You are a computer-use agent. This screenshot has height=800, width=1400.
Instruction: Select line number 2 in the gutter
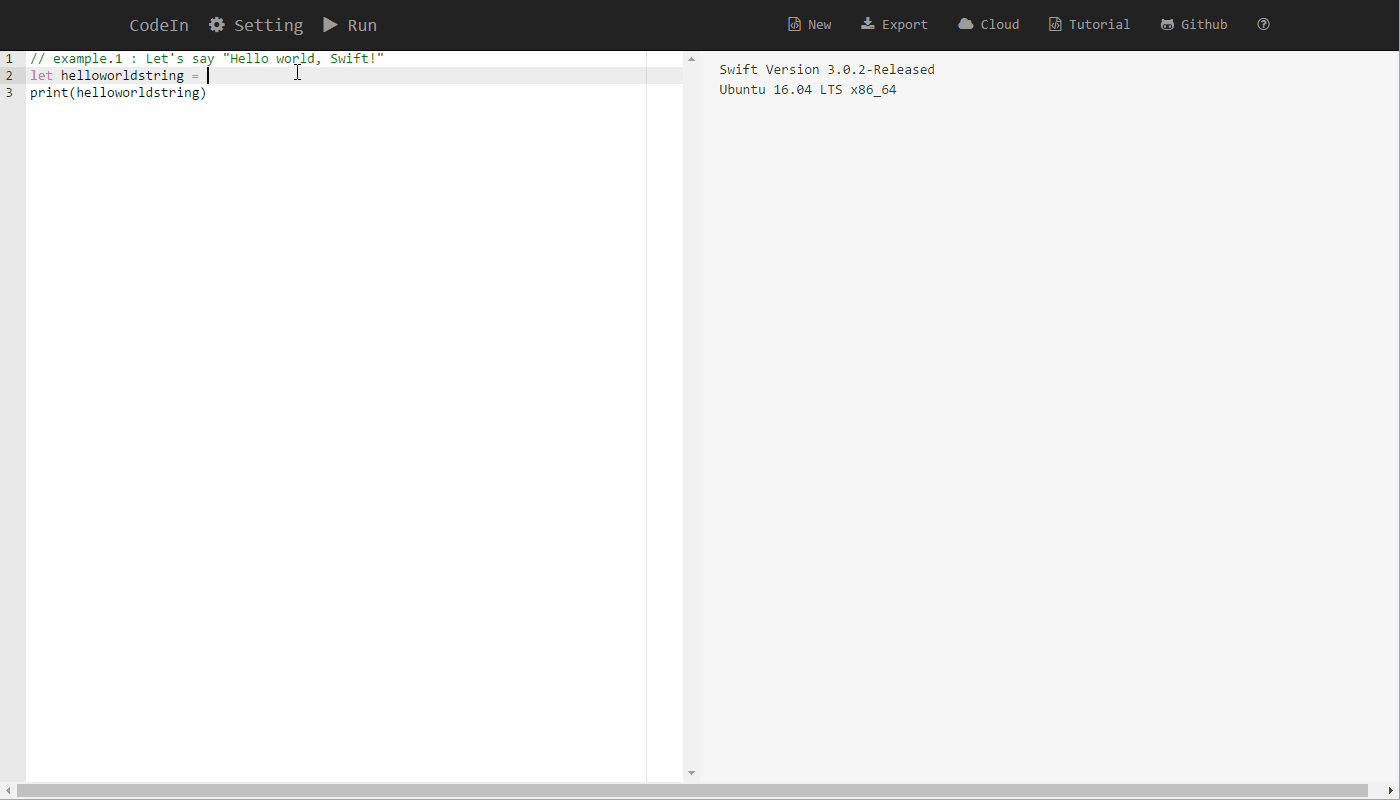(9, 76)
